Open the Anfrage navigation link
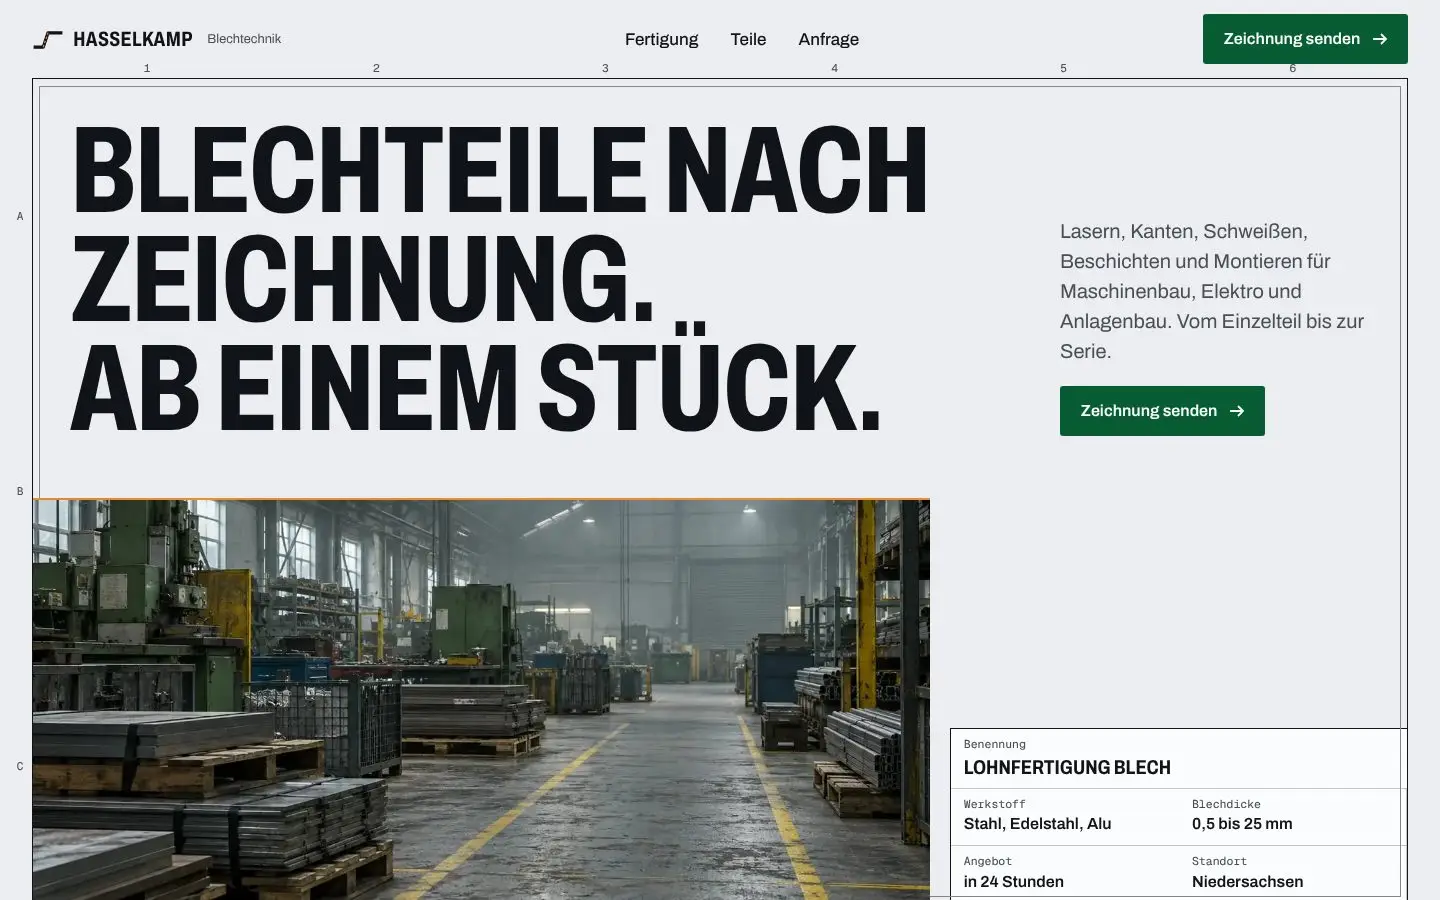1440x900 pixels. click(828, 39)
